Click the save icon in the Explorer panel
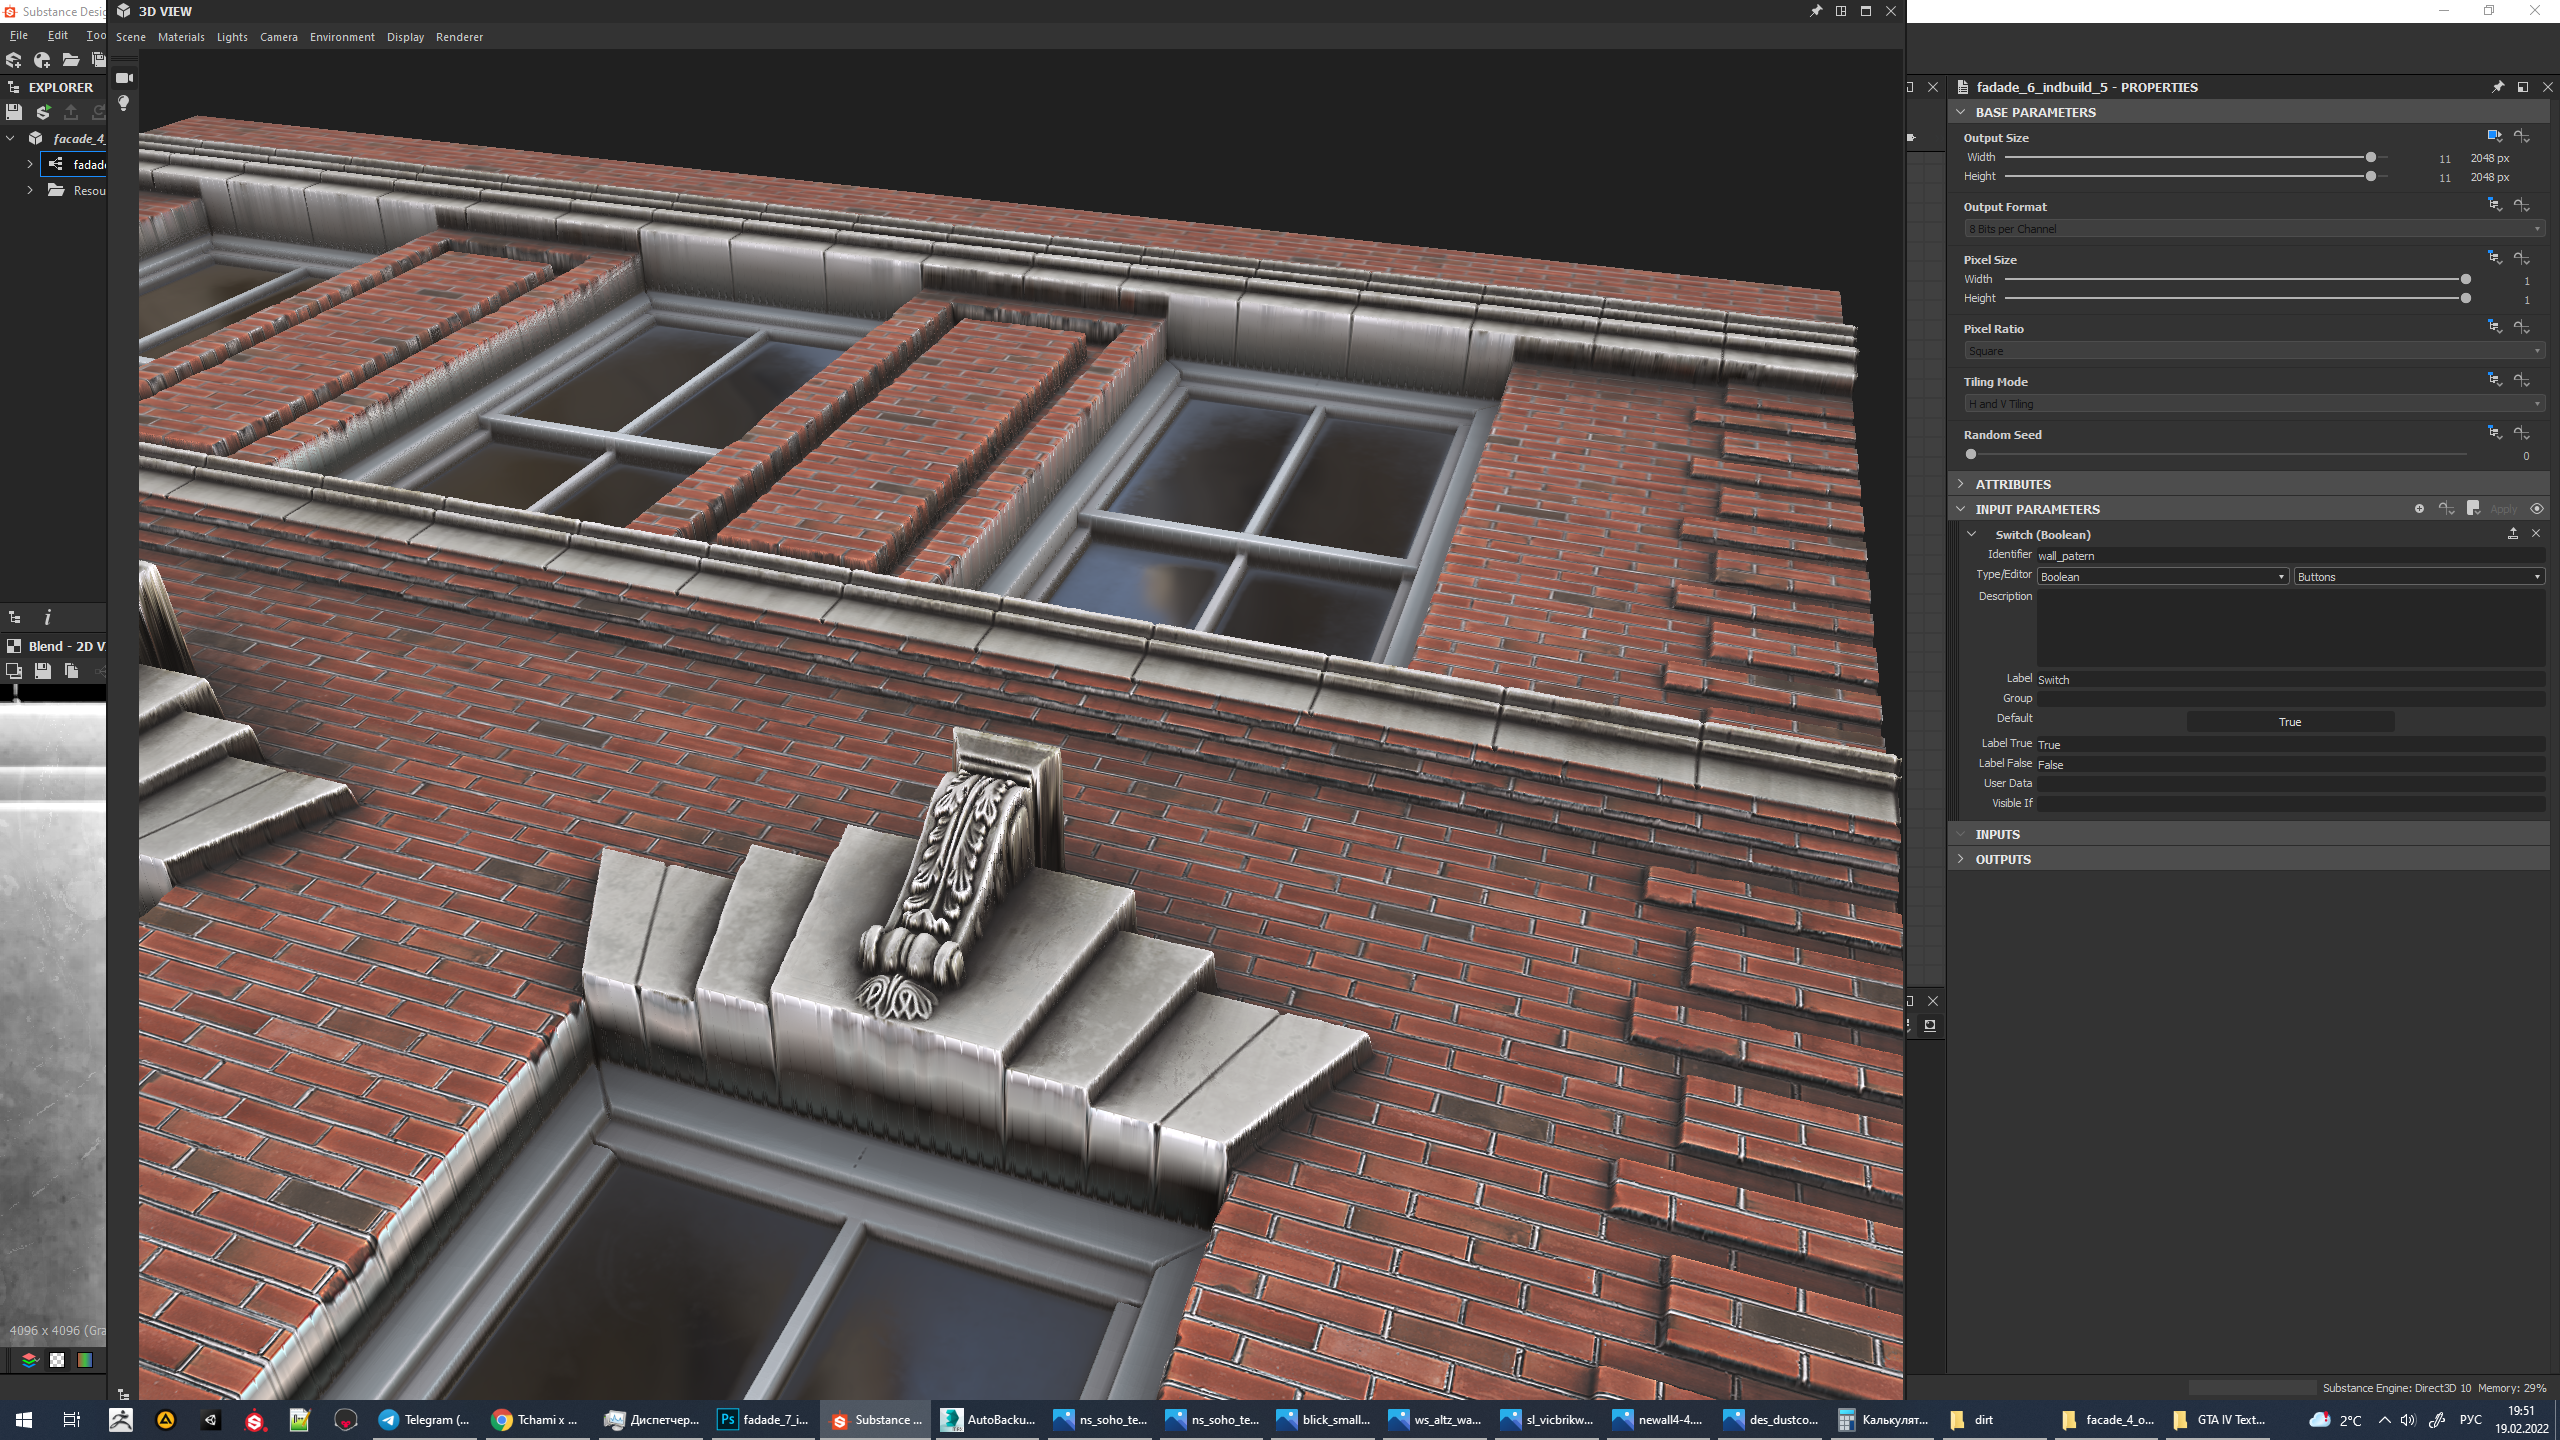 14,112
